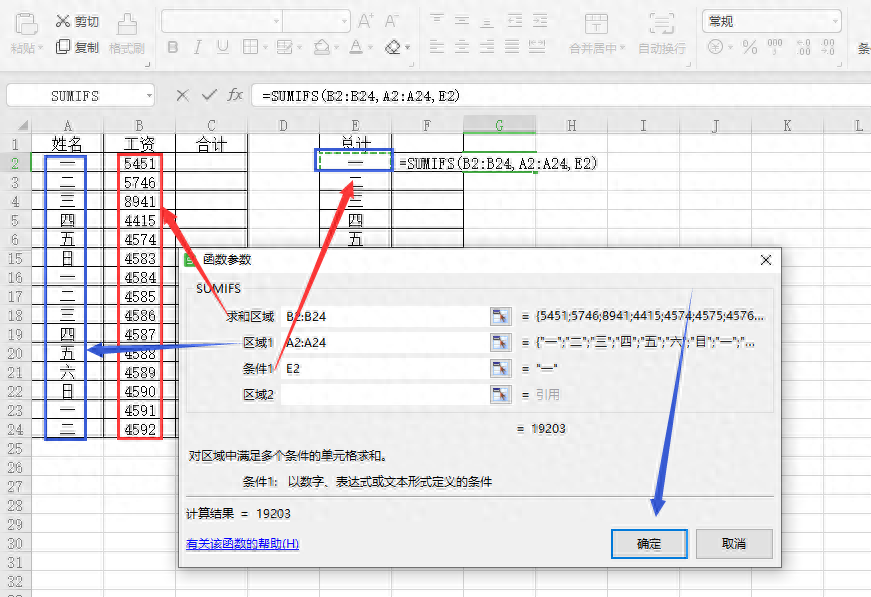Open the font color dropdown arrow

coord(370,48)
